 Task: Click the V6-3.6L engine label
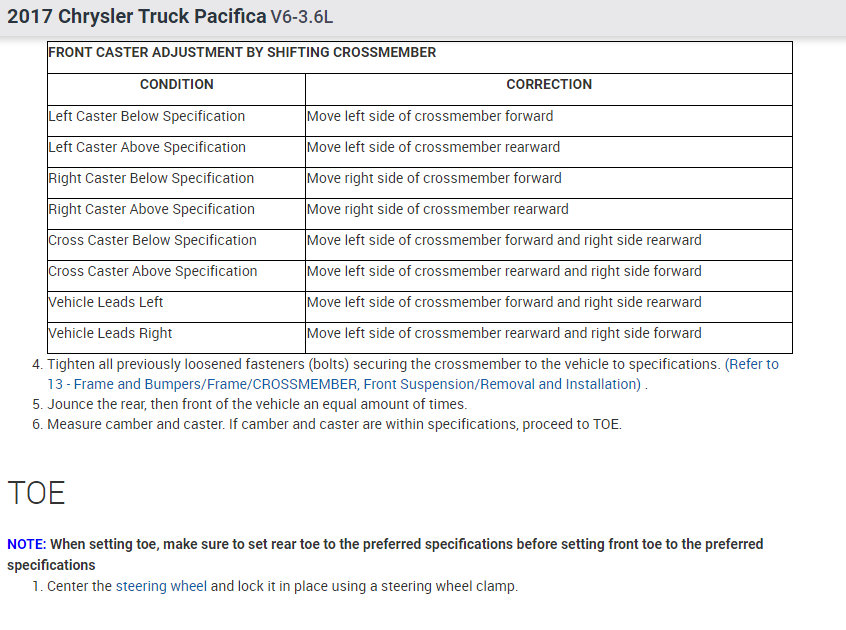tap(301, 18)
